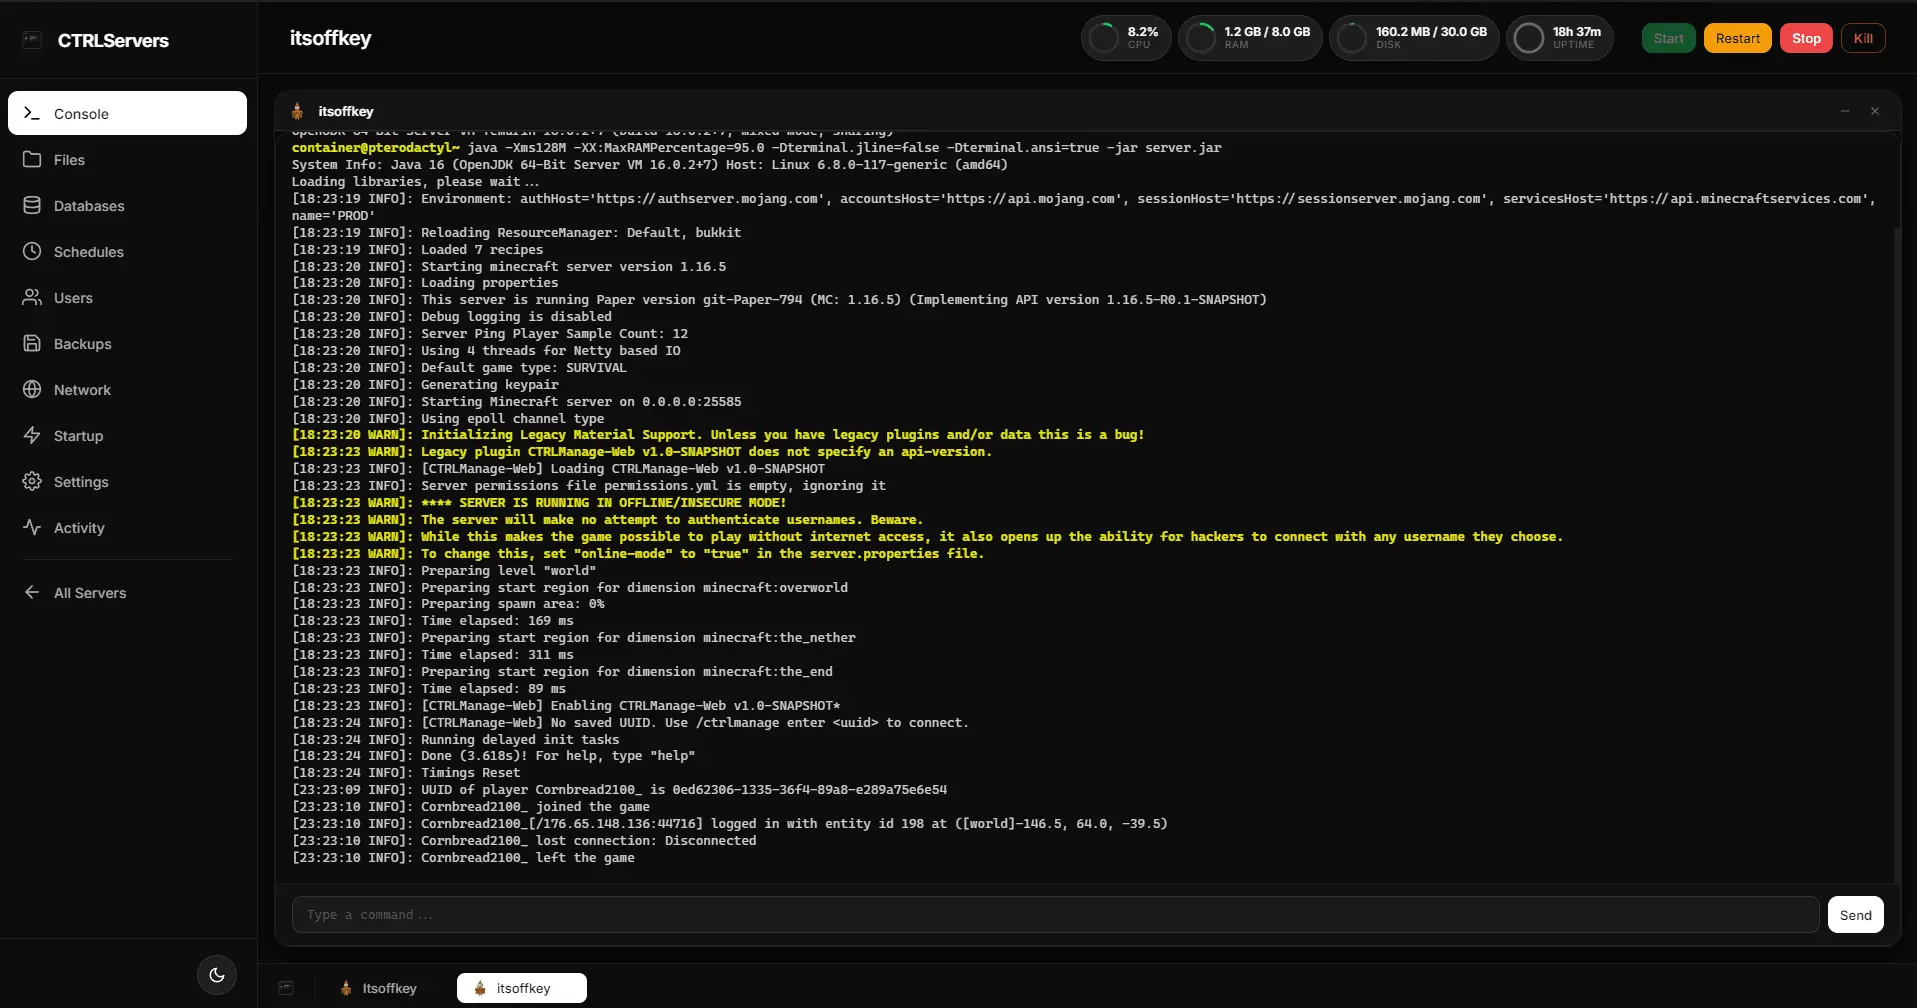The height and width of the screenshot is (1008, 1917).
Task: Open the Console page in sidebar
Action: pos(127,113)
